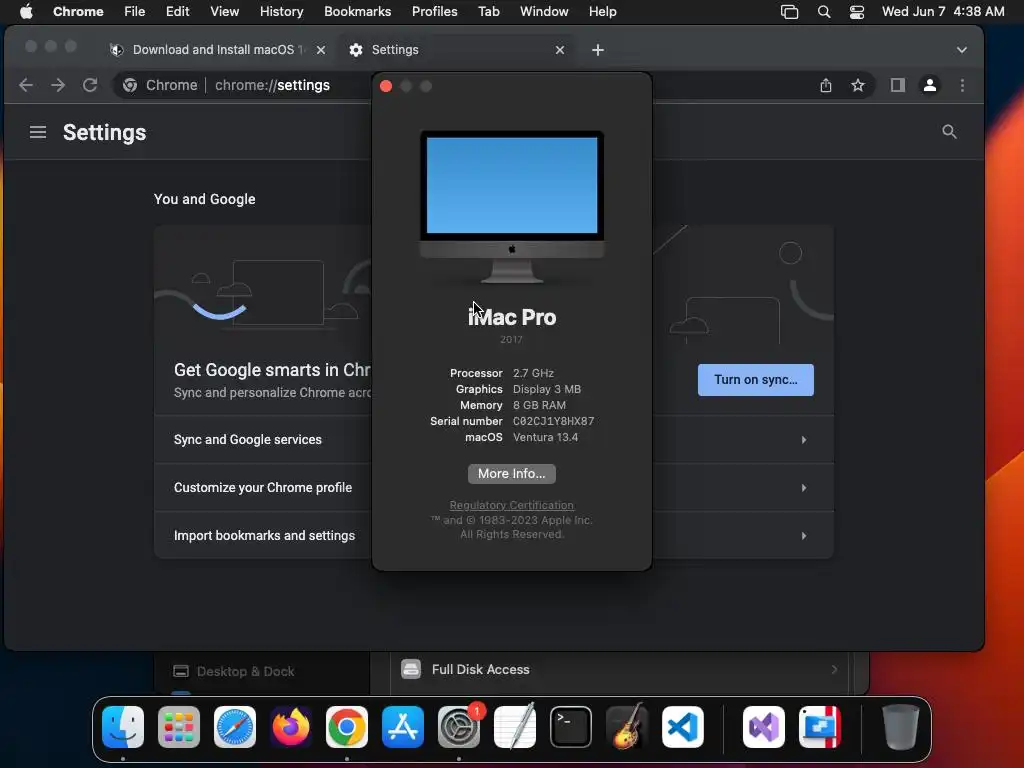1024x768 pixels.
Task: Open Sync and Google services
Action: coord(494,440)
